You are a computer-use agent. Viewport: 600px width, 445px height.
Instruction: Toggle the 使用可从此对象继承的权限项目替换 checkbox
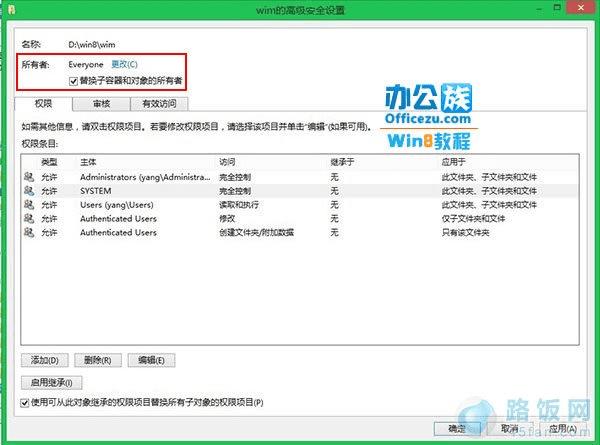24,403
